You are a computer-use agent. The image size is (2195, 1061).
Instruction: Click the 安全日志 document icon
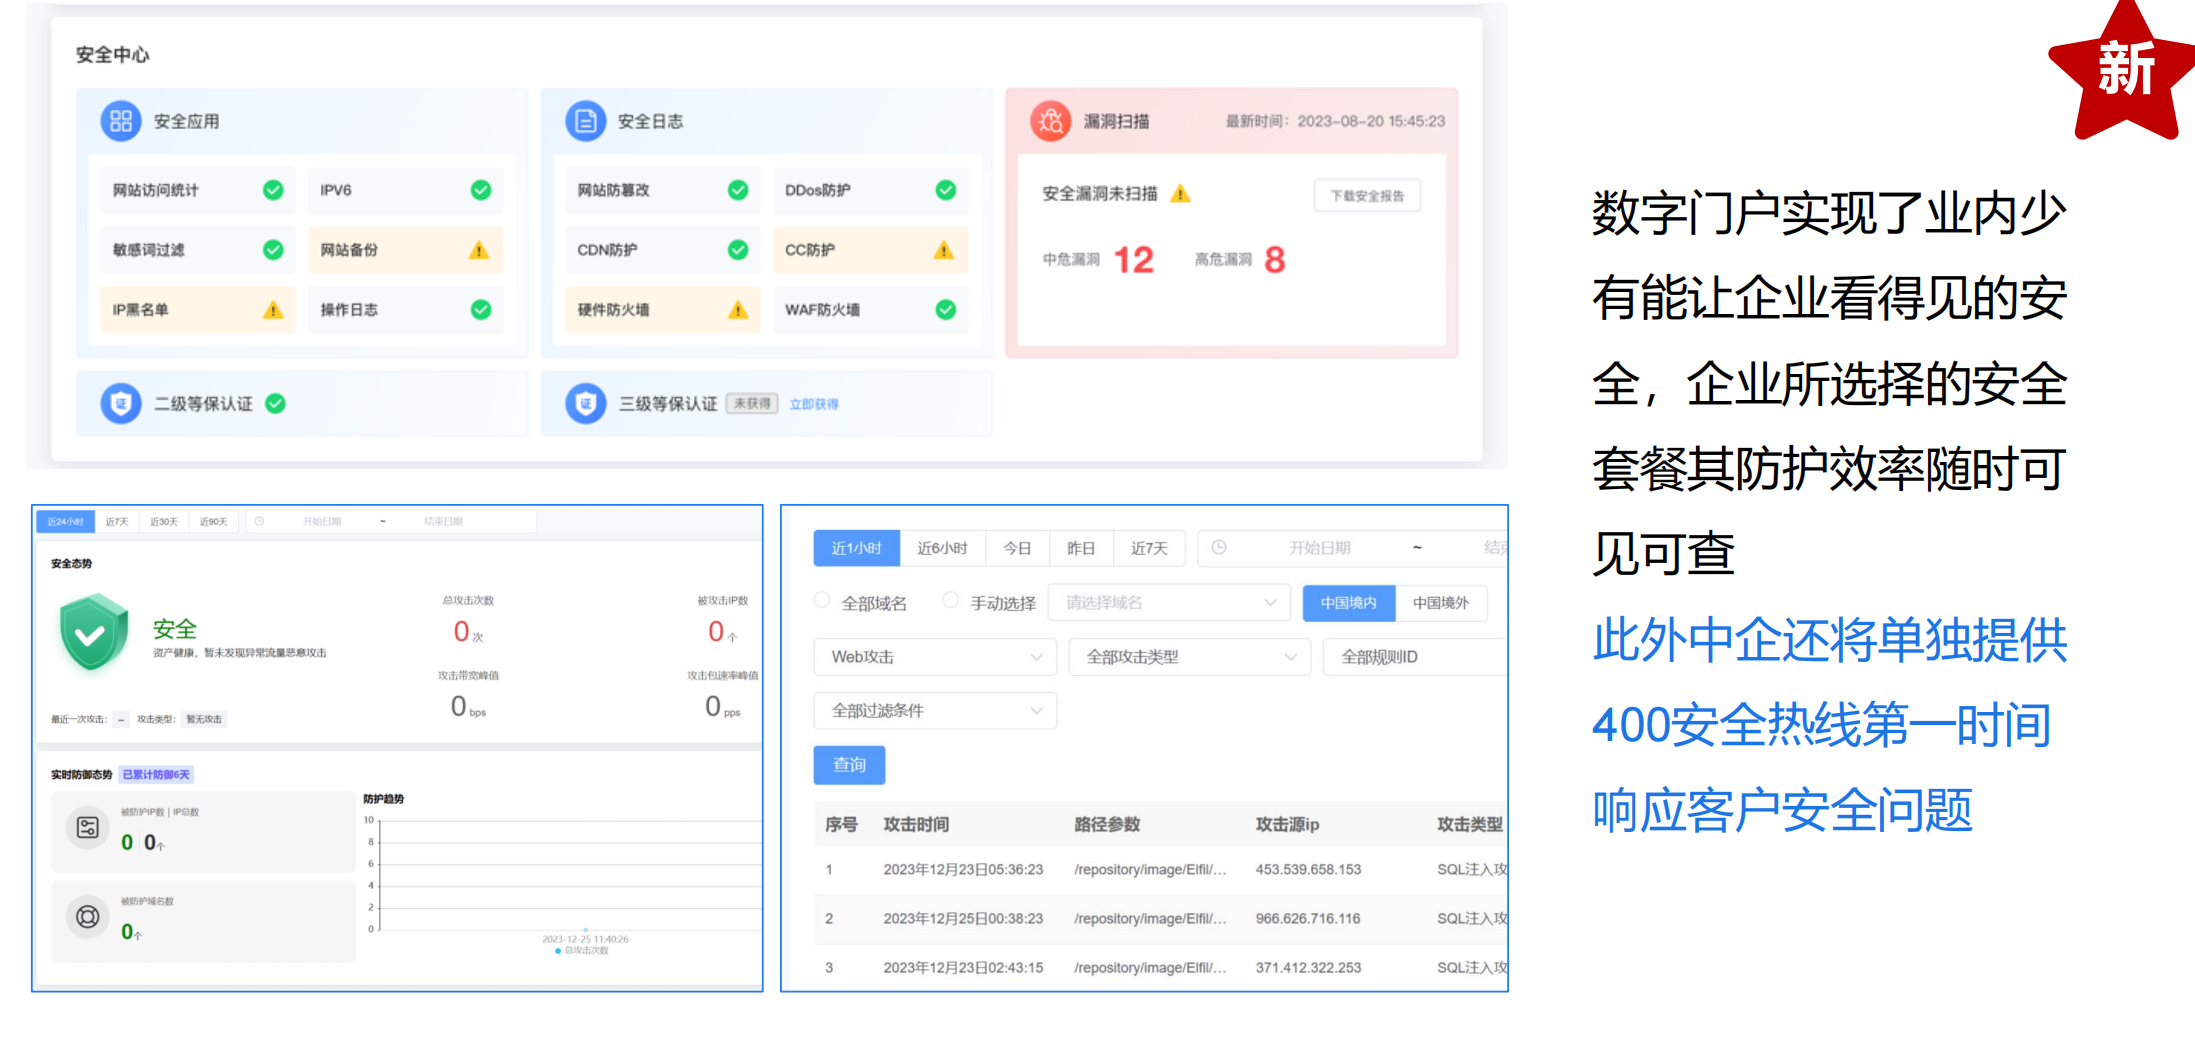pyautogui.click(x=585, y=121)
